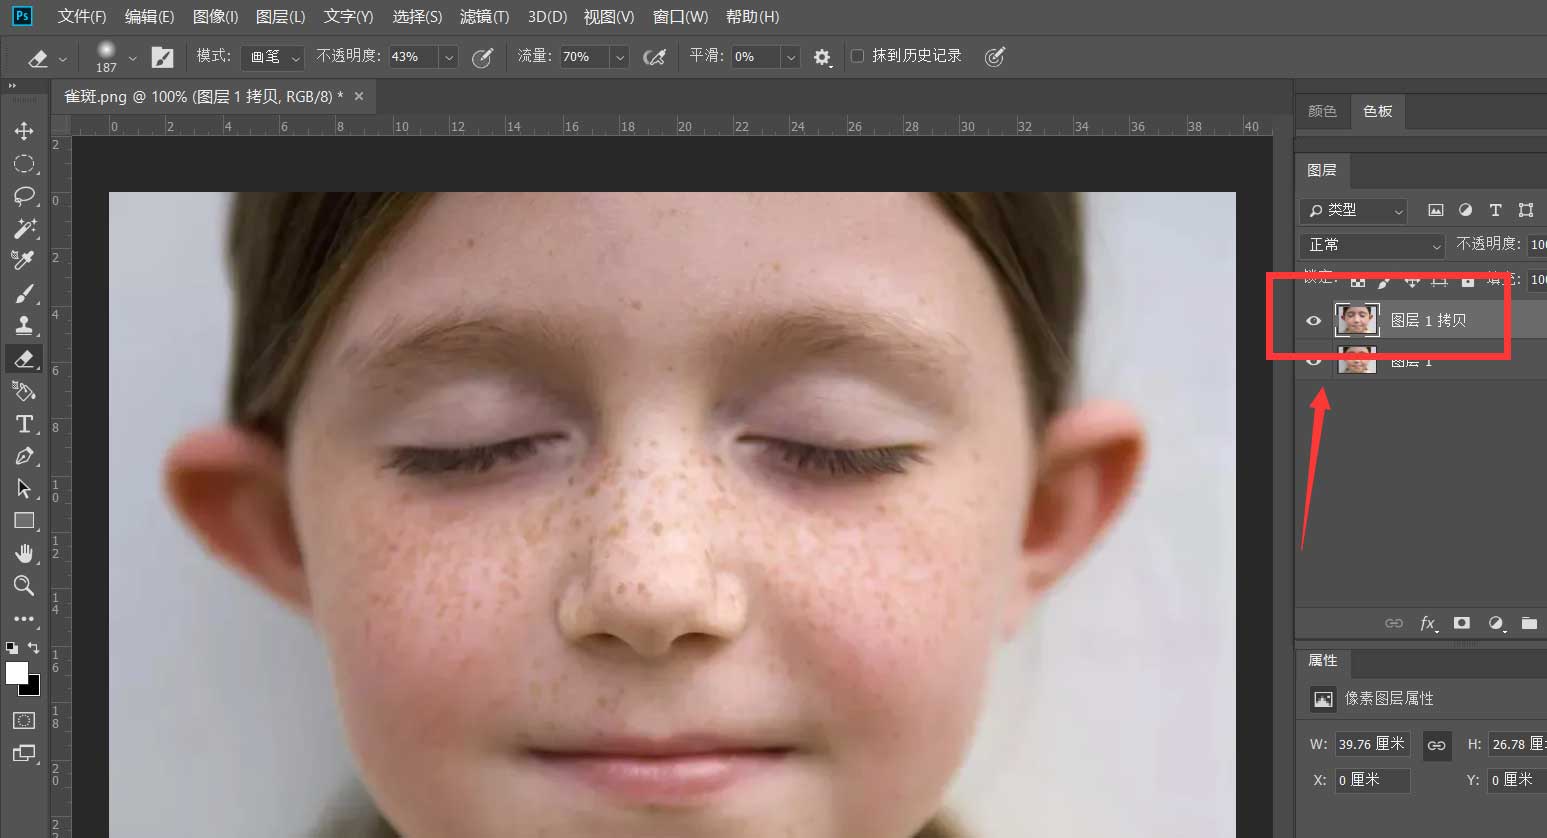Open the 滤镜(T) menu
This screenshot has height=838, width=1547.
484,17
